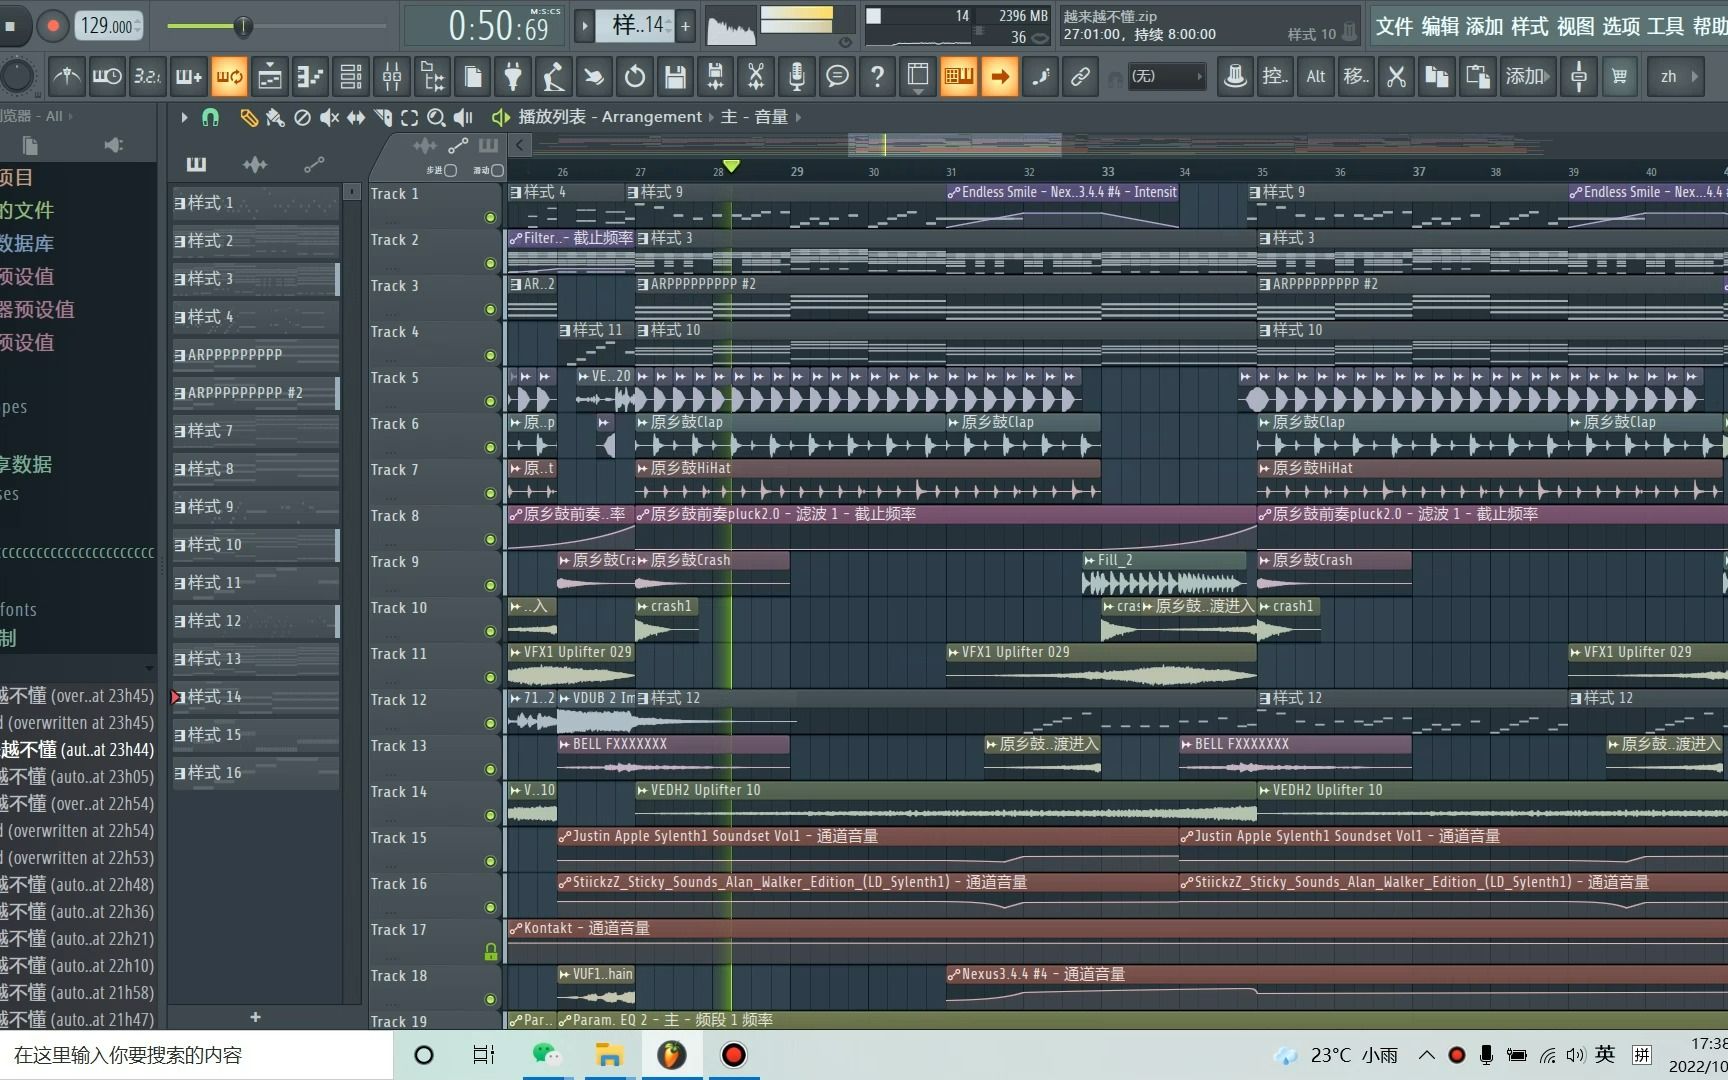Screen dimensions: 1728x1080
Task: Select 样式 10 in pattern picker
Action: pos(256,545)
